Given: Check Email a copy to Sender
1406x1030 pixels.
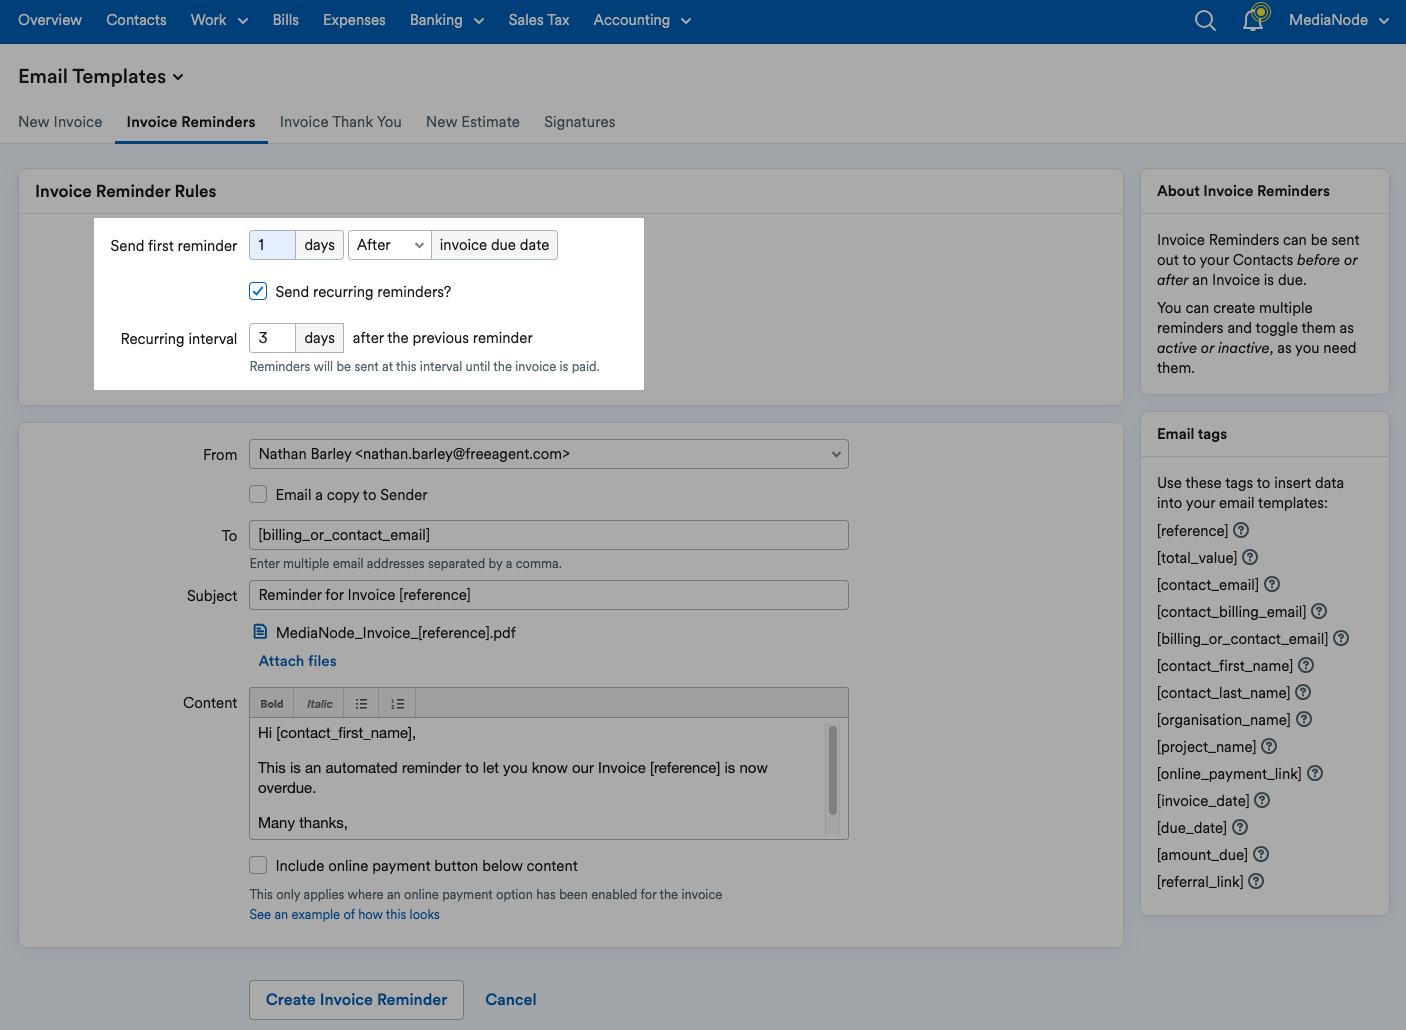Looking at the screenshot, I should [x=258, y=494].
